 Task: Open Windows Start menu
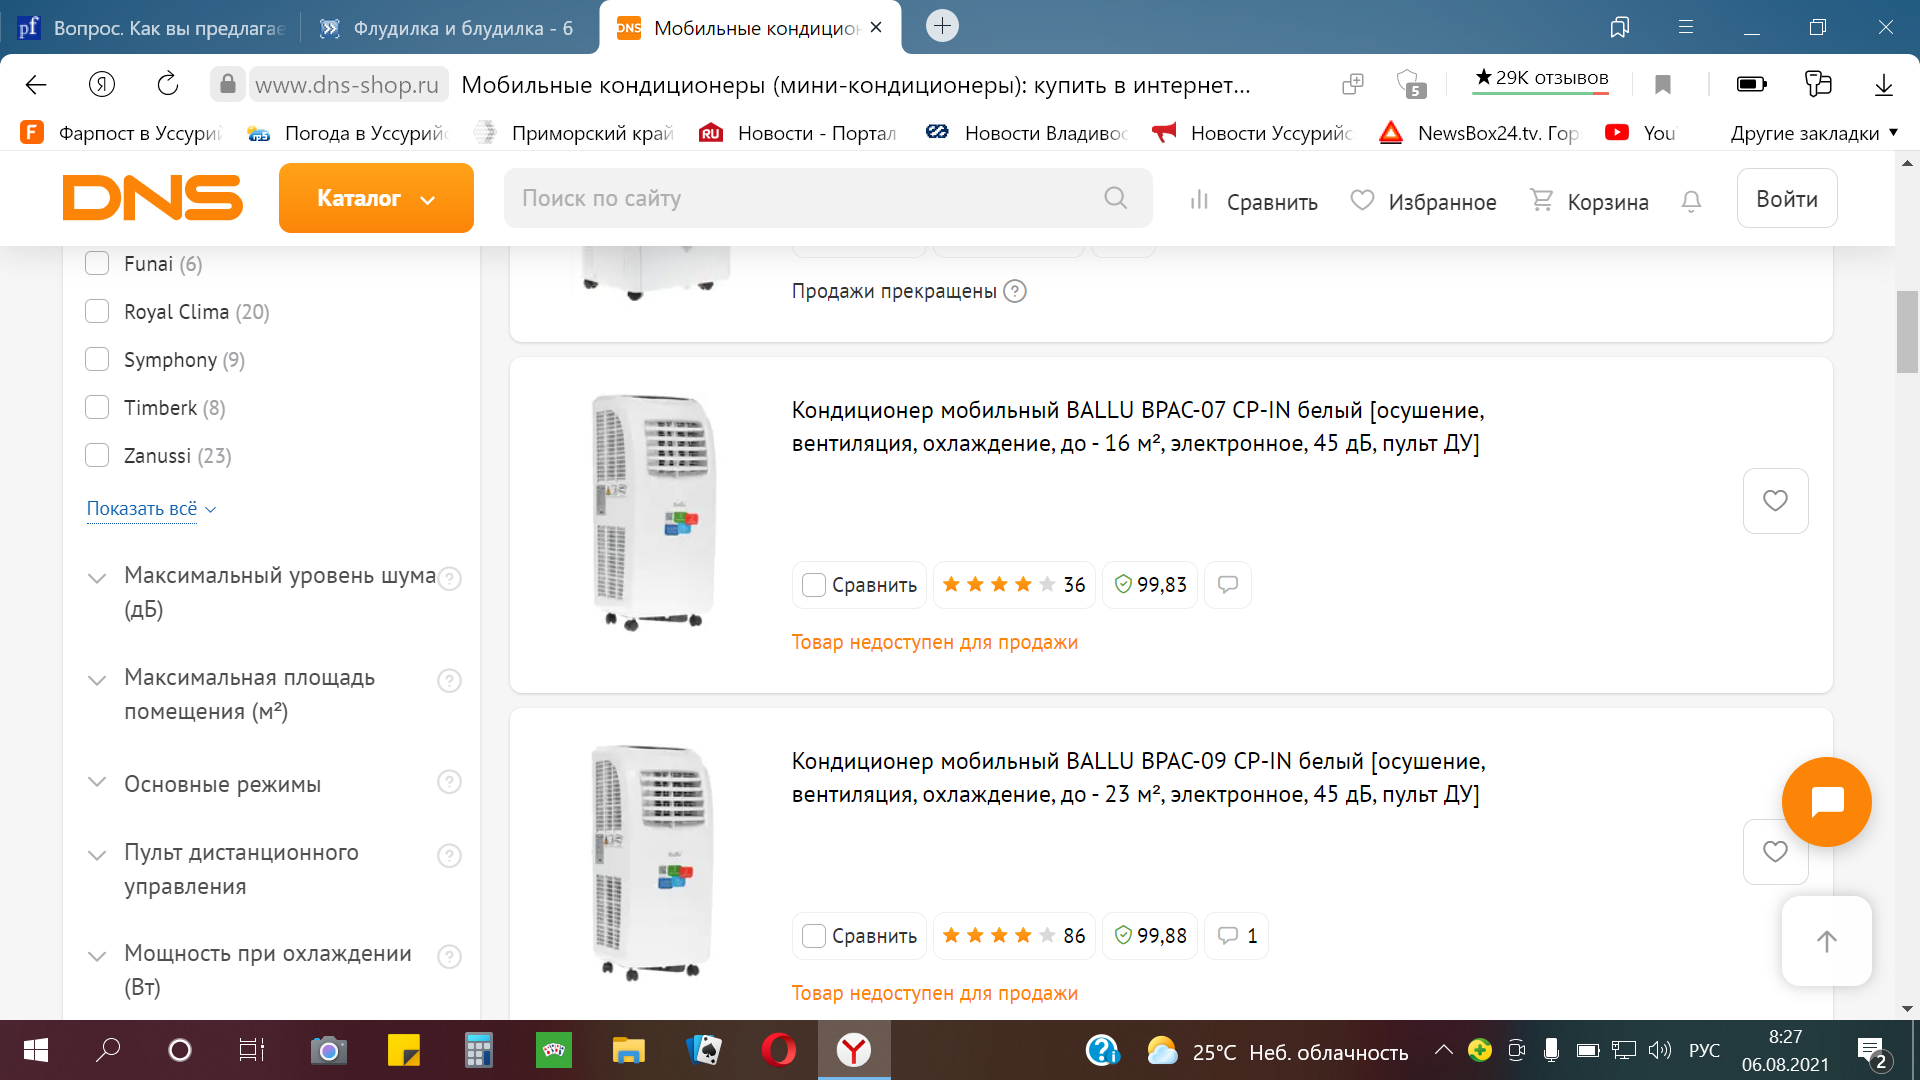(x=35, y=1050)
